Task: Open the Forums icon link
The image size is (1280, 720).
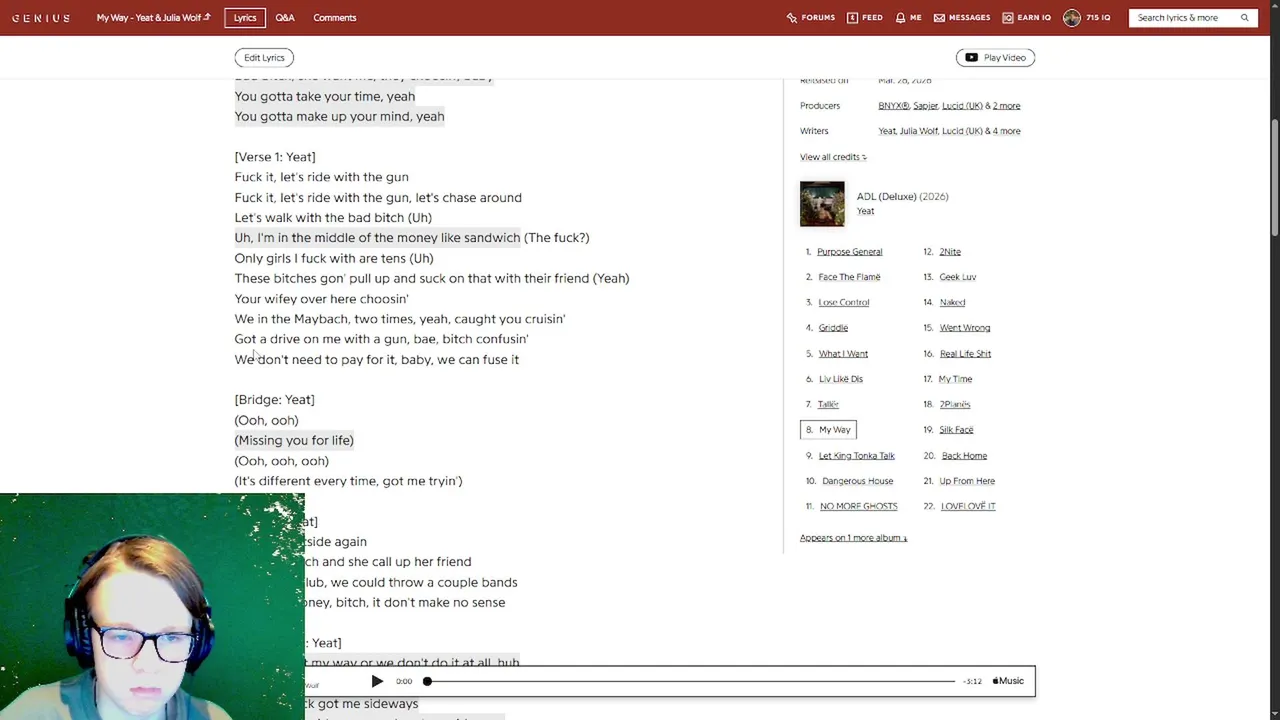Action: pos(811,18)
